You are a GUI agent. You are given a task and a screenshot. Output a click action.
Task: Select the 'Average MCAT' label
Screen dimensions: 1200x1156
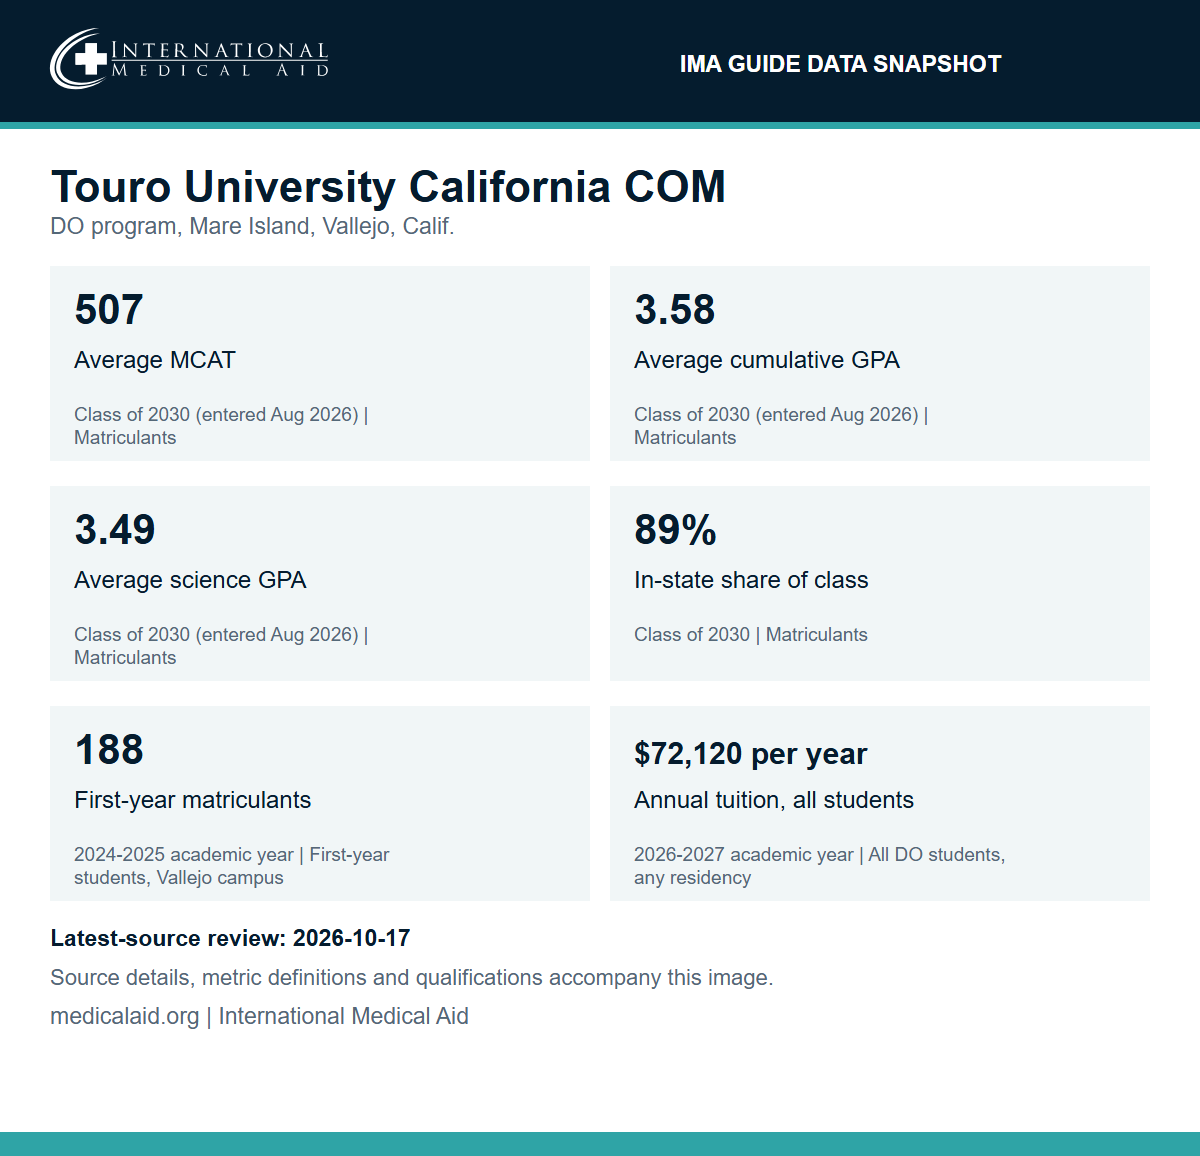pyautogui.click(x=155, y=360)
